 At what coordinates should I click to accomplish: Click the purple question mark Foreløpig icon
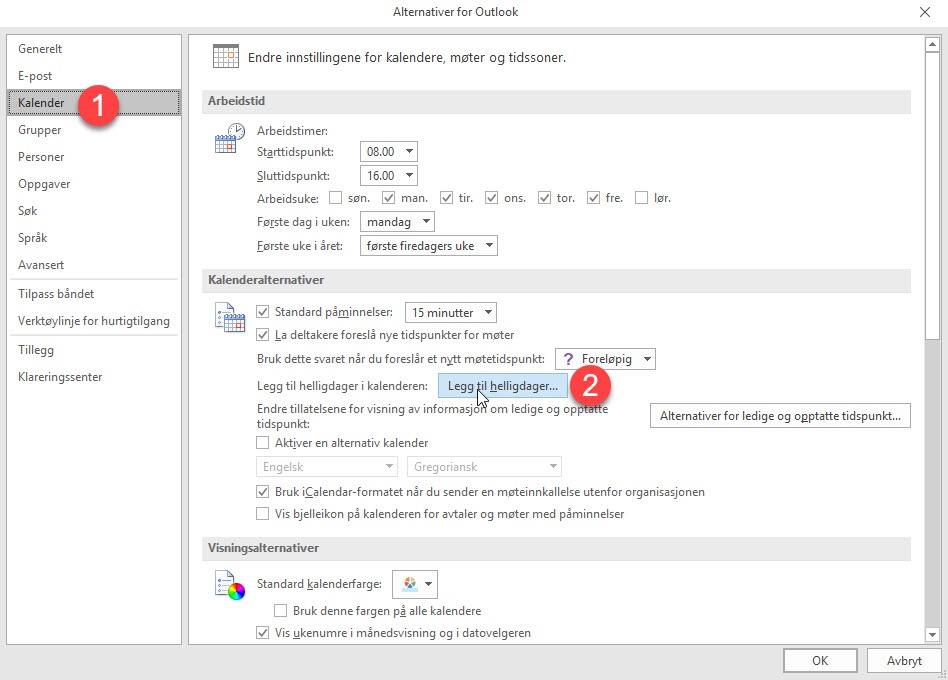point(568,359)
